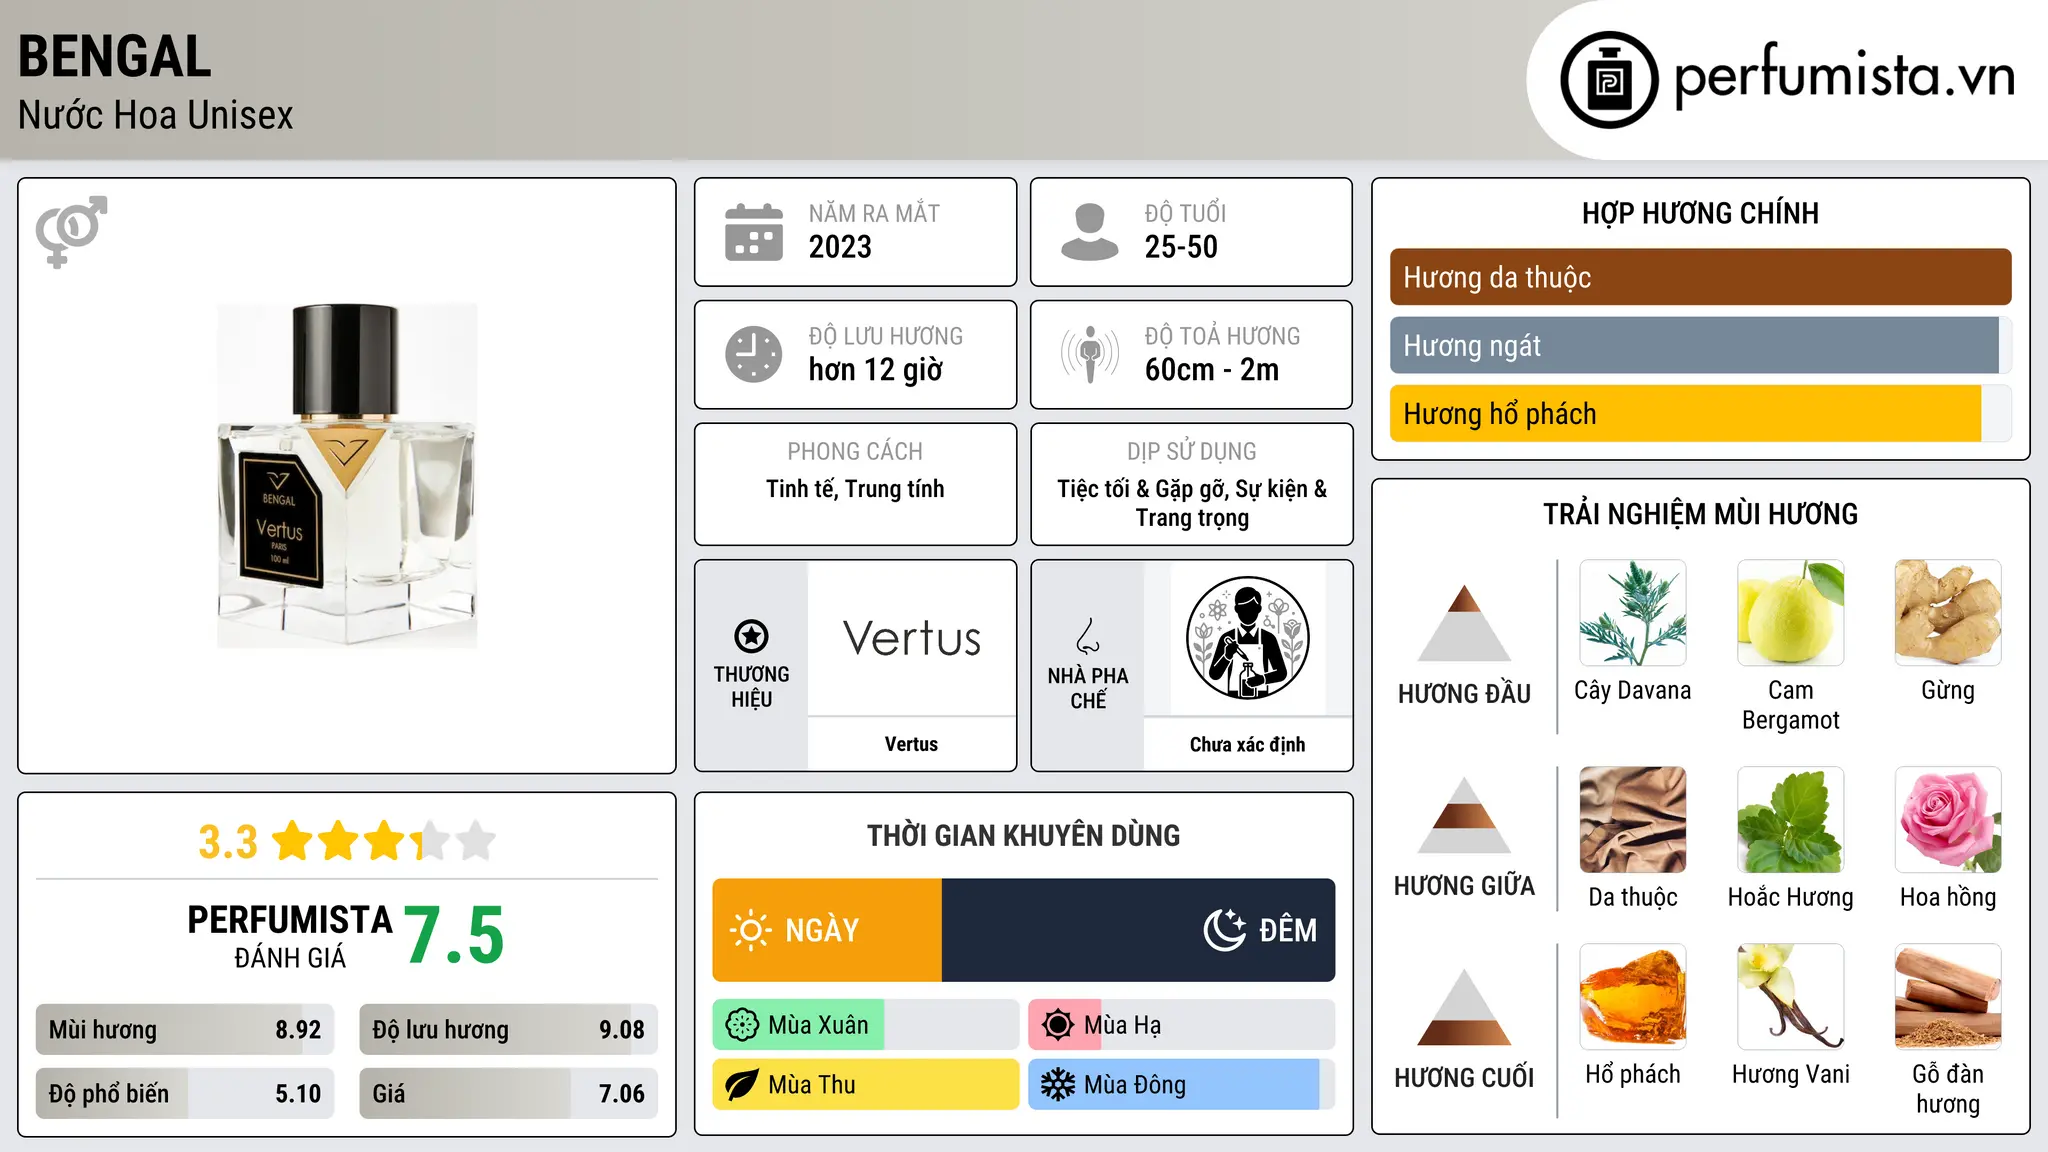Click the nose icon above Nhà pha chế
2048x1152 pixels.
point(1088,636)
